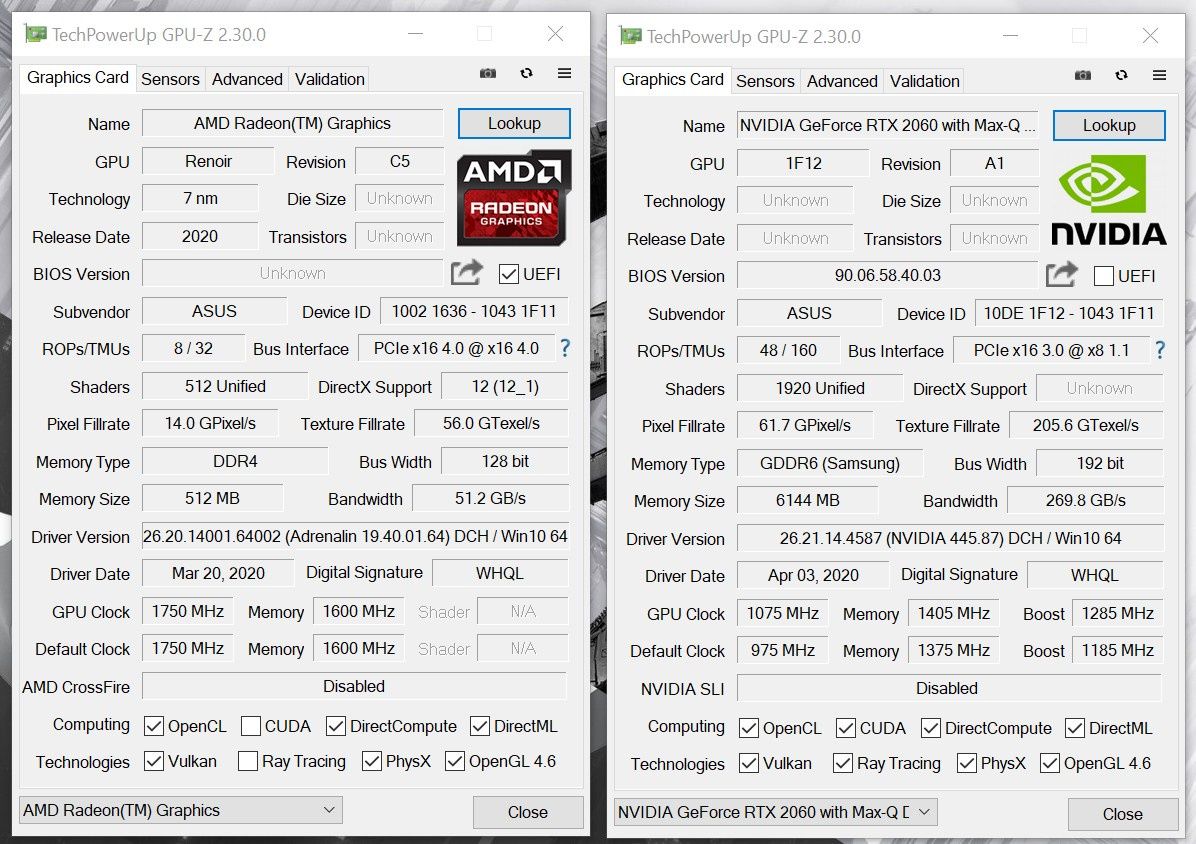Switch to Validation tab in NVIDIA window
This screenshot has width=1196, height=844.
924,81
